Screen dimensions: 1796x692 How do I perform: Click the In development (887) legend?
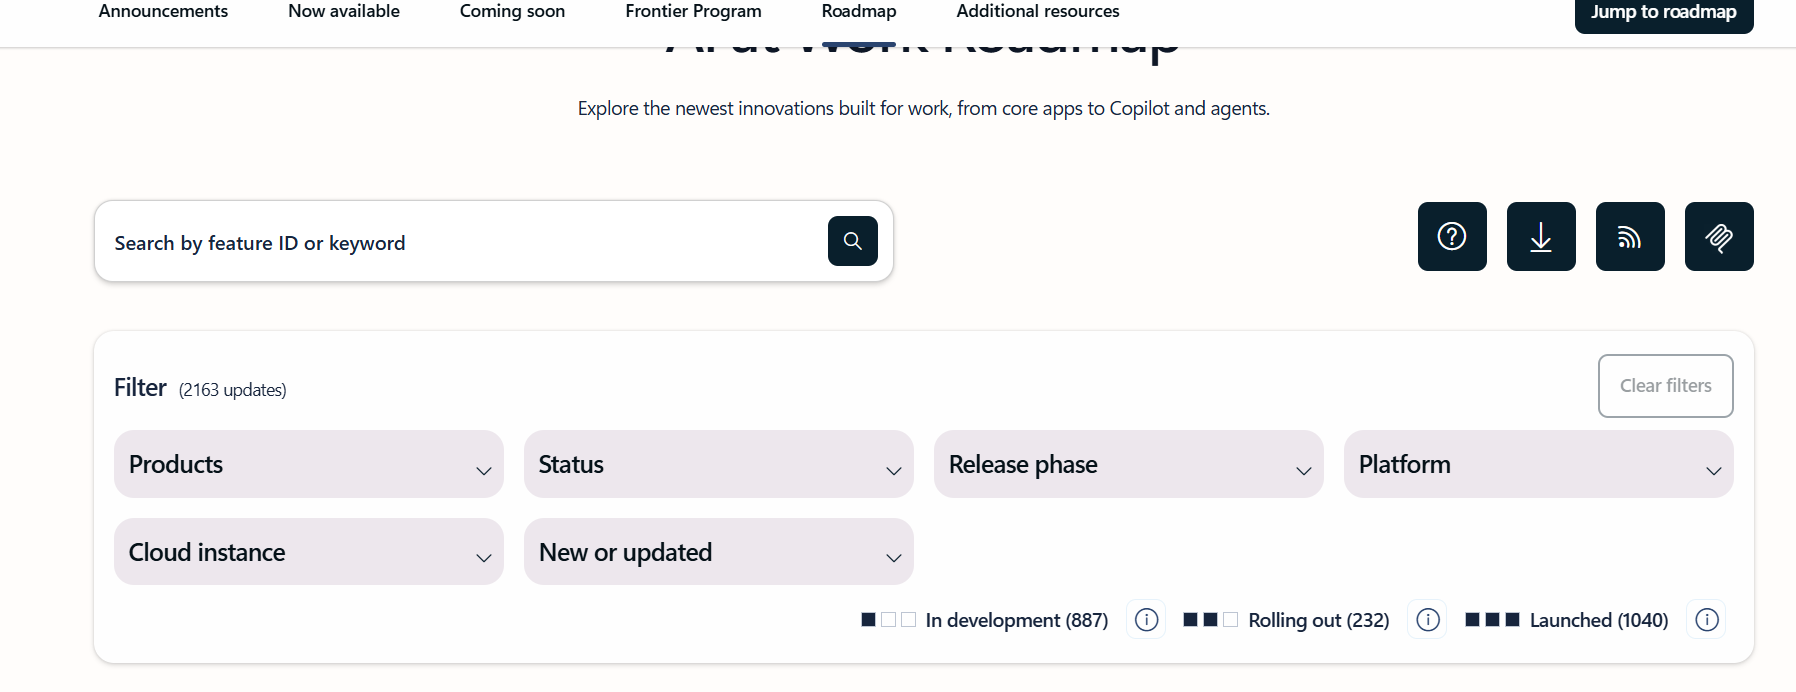(x=985, y=620)
